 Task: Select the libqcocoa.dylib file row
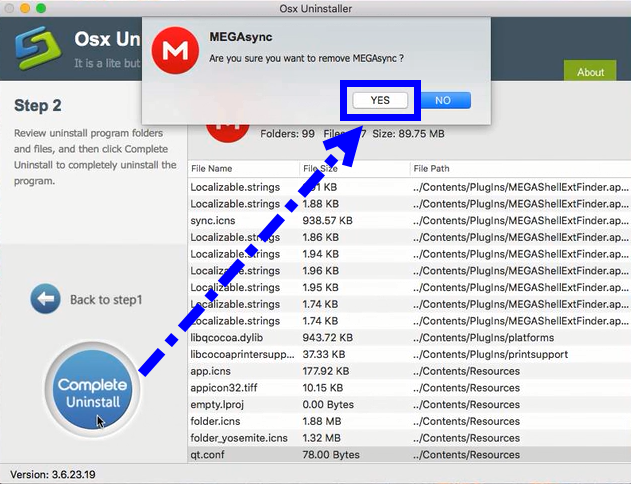pos(226,337)
